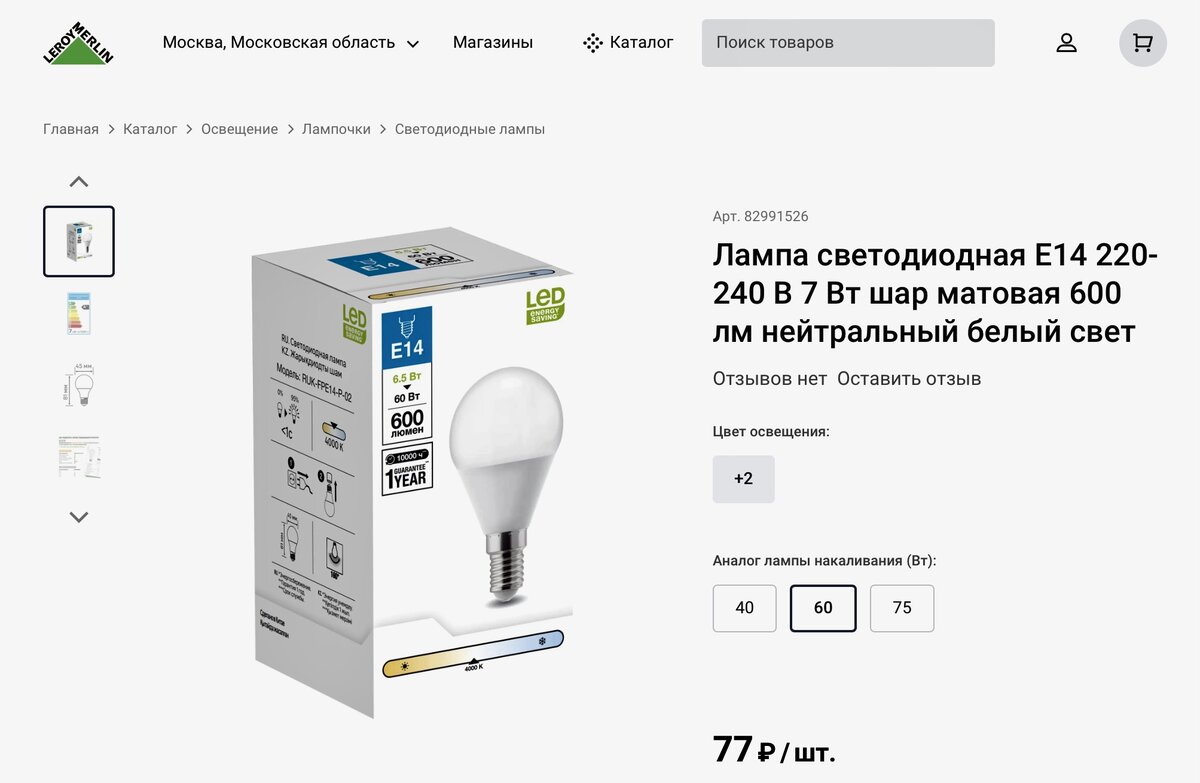Select the energy label thumbnail
1200x783 pixels.
pos(79,313)
